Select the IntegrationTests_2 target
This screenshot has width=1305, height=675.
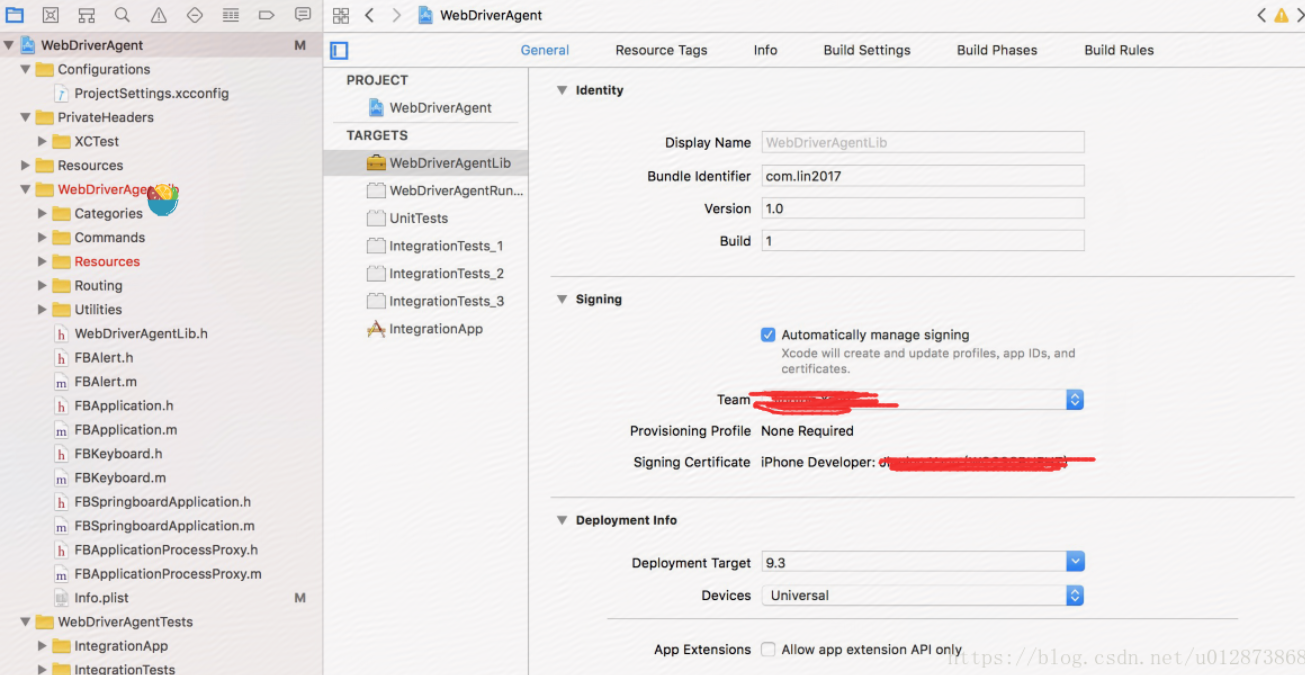click(435, 273)
